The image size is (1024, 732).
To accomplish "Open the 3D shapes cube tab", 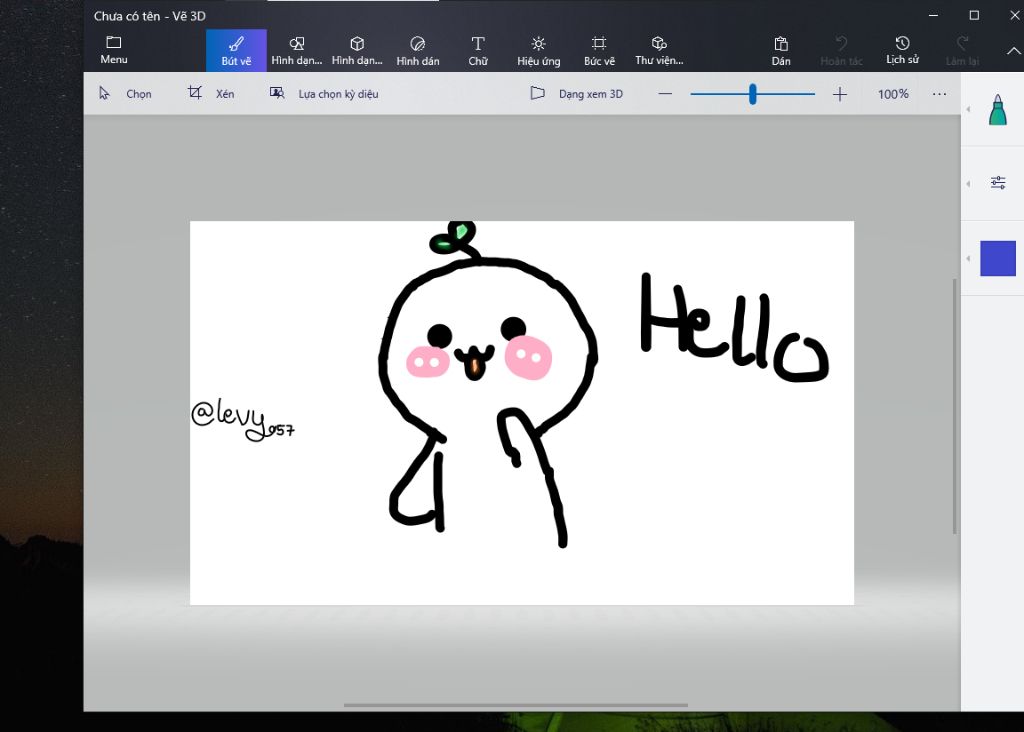I will point(357,50).
